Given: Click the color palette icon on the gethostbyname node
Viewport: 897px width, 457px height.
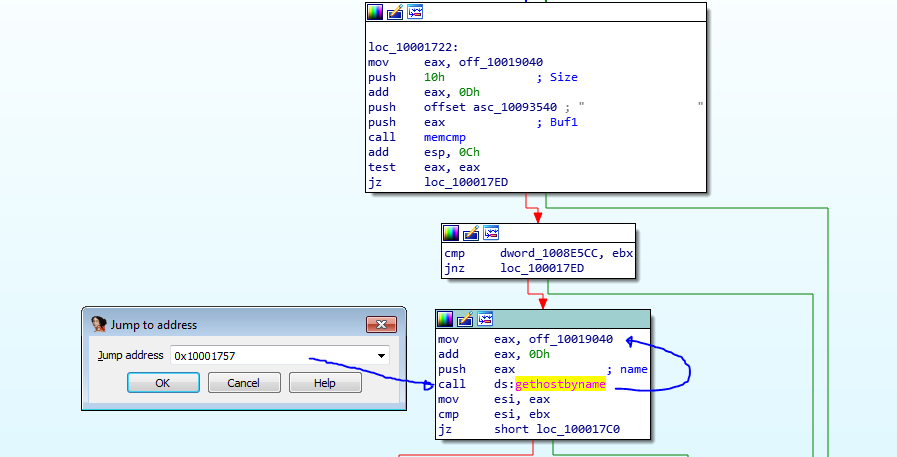Looking at the screenshot, I should [x=445, y=319].
